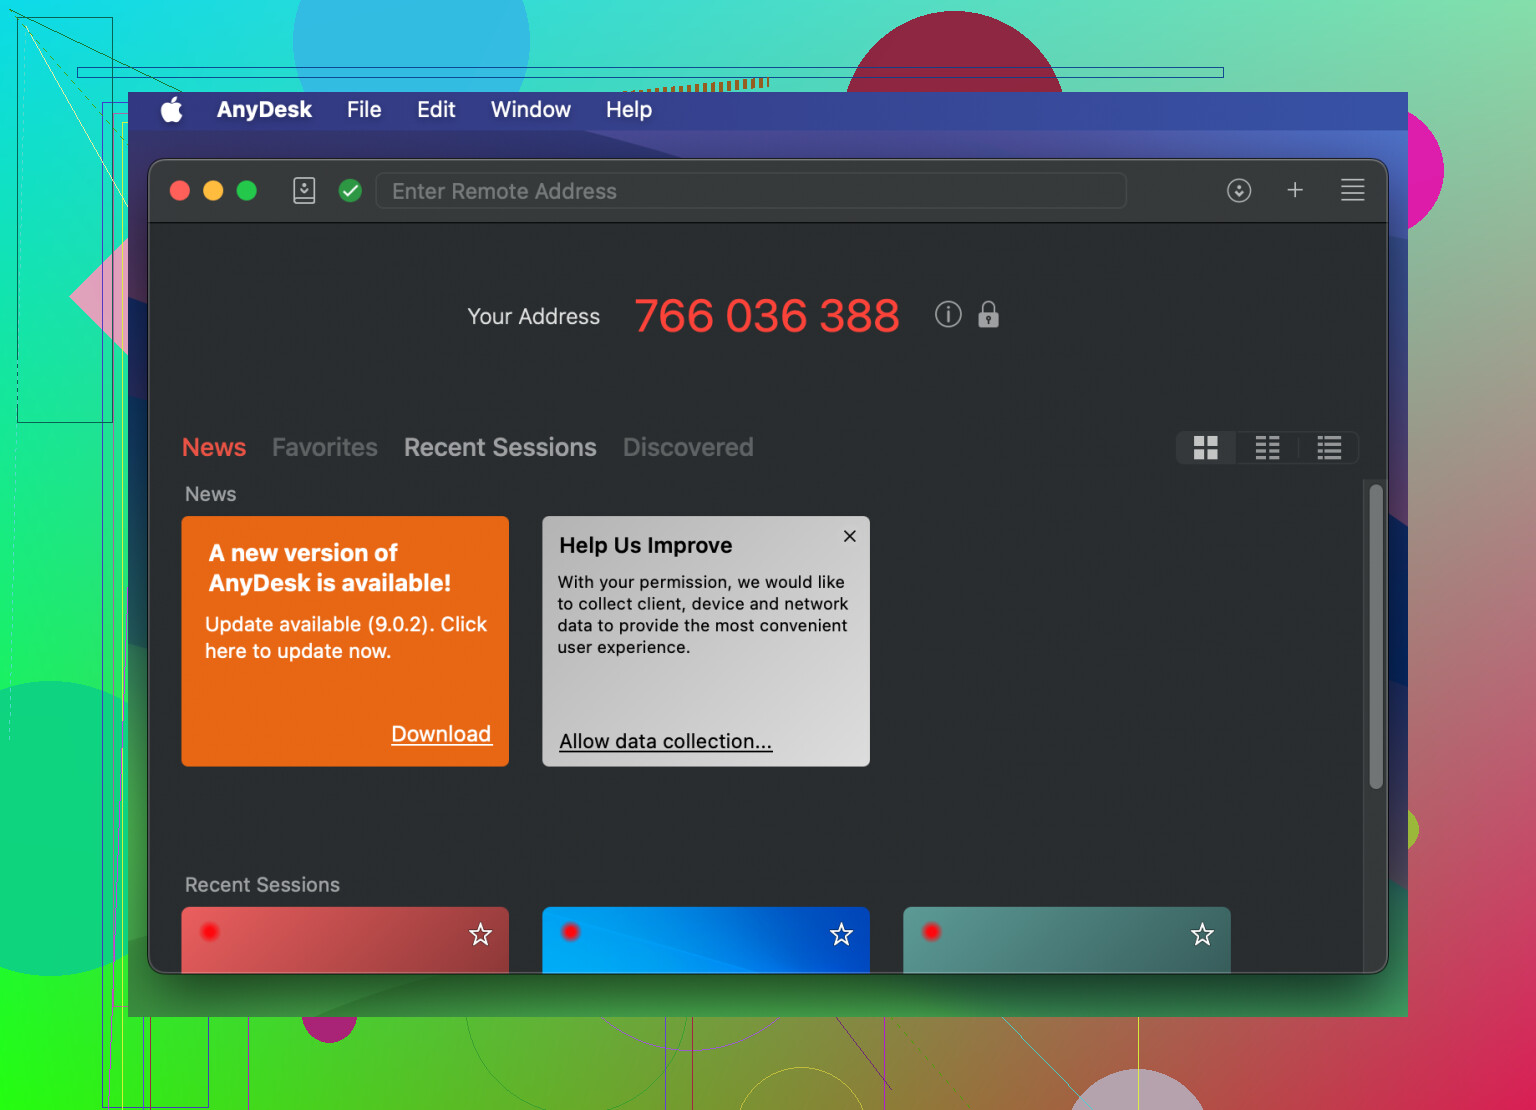Open the Window menu in menu bar
Viewport: 1536px width, 1110px height.
click(x=530, y=110)
